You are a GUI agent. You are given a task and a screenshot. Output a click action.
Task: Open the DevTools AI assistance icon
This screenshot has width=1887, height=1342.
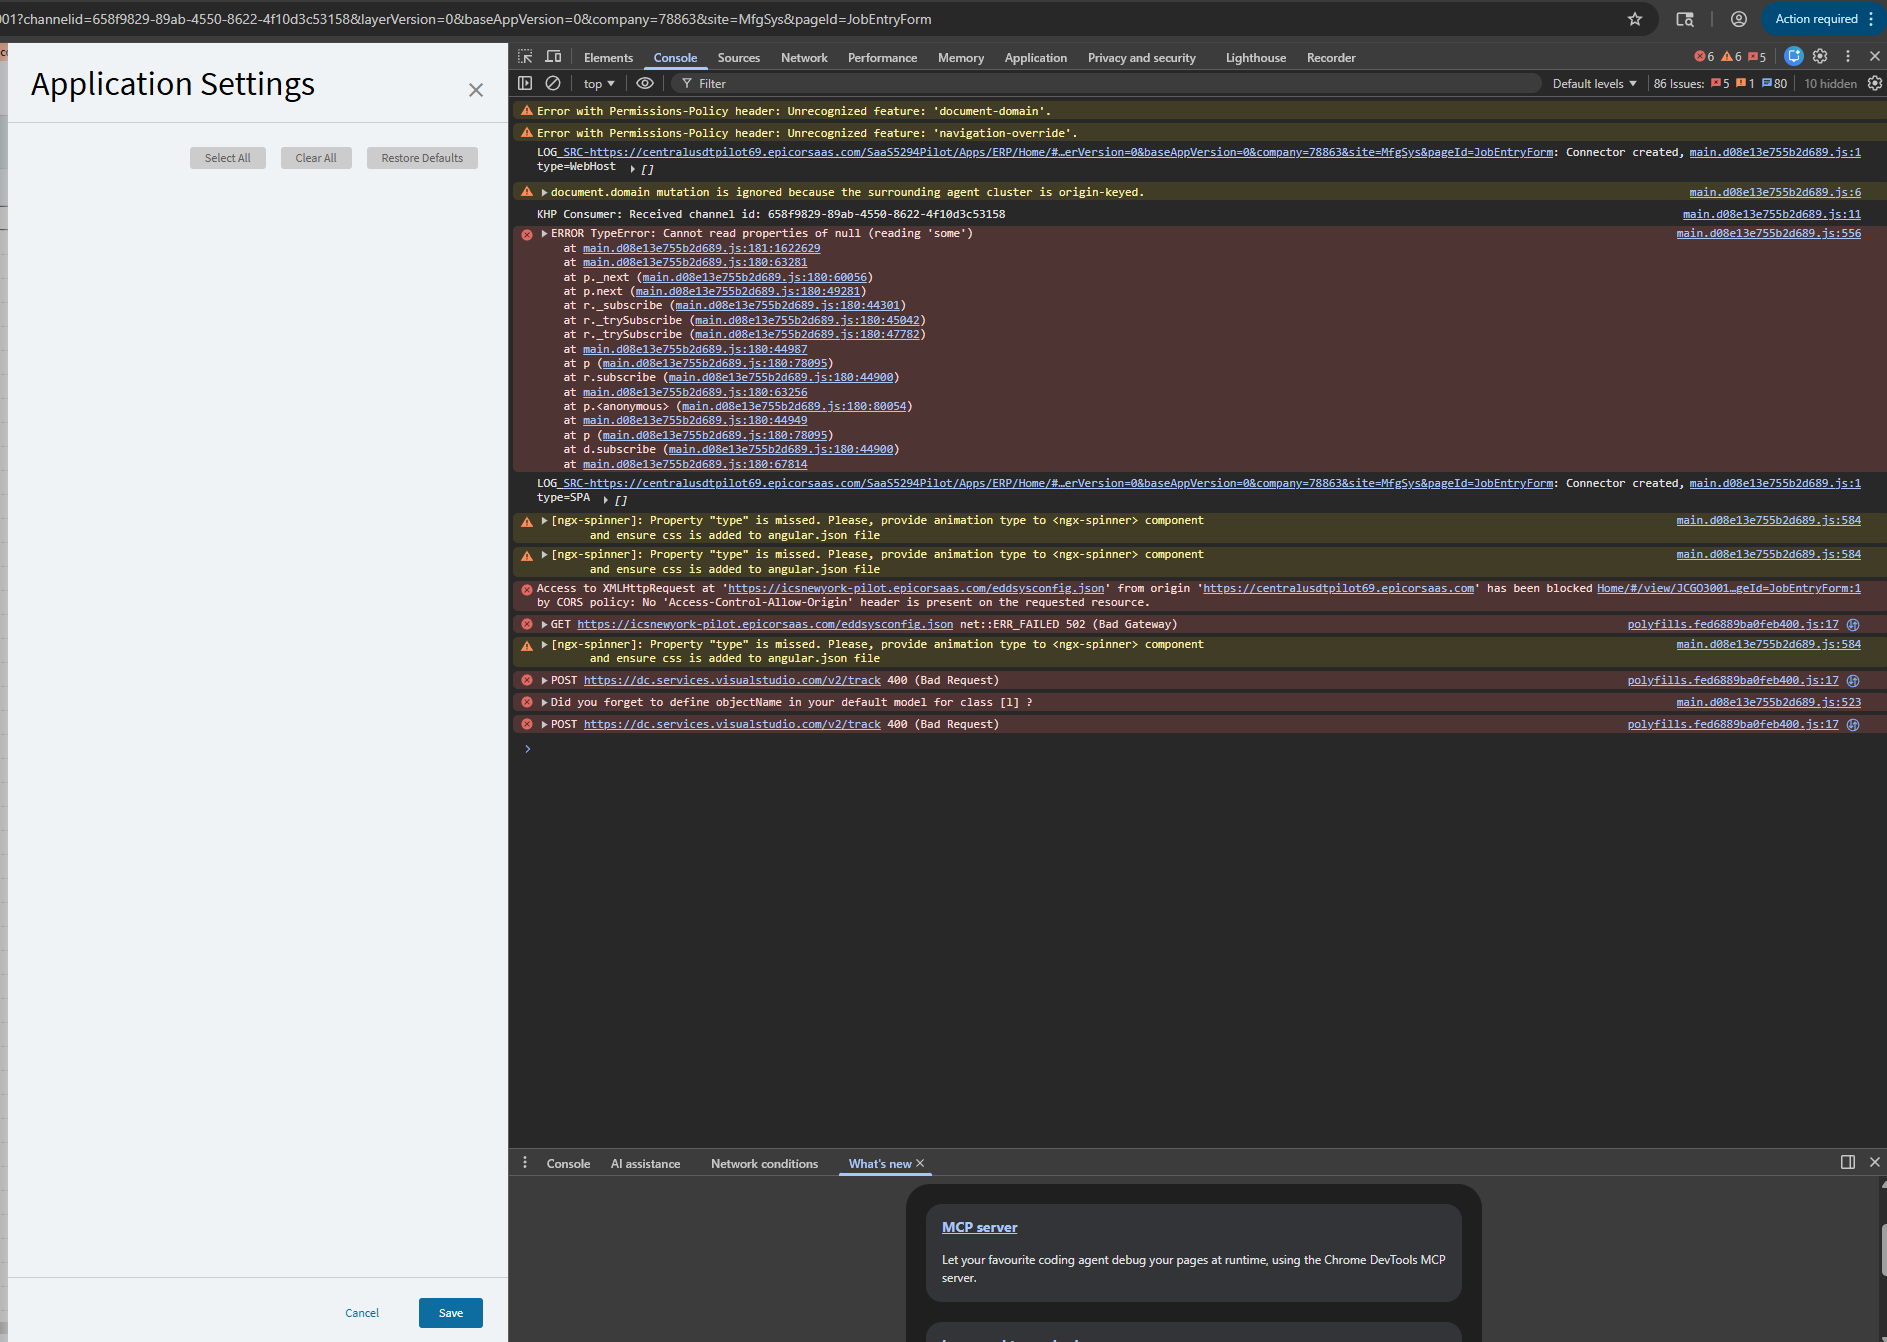point(1793,57)
